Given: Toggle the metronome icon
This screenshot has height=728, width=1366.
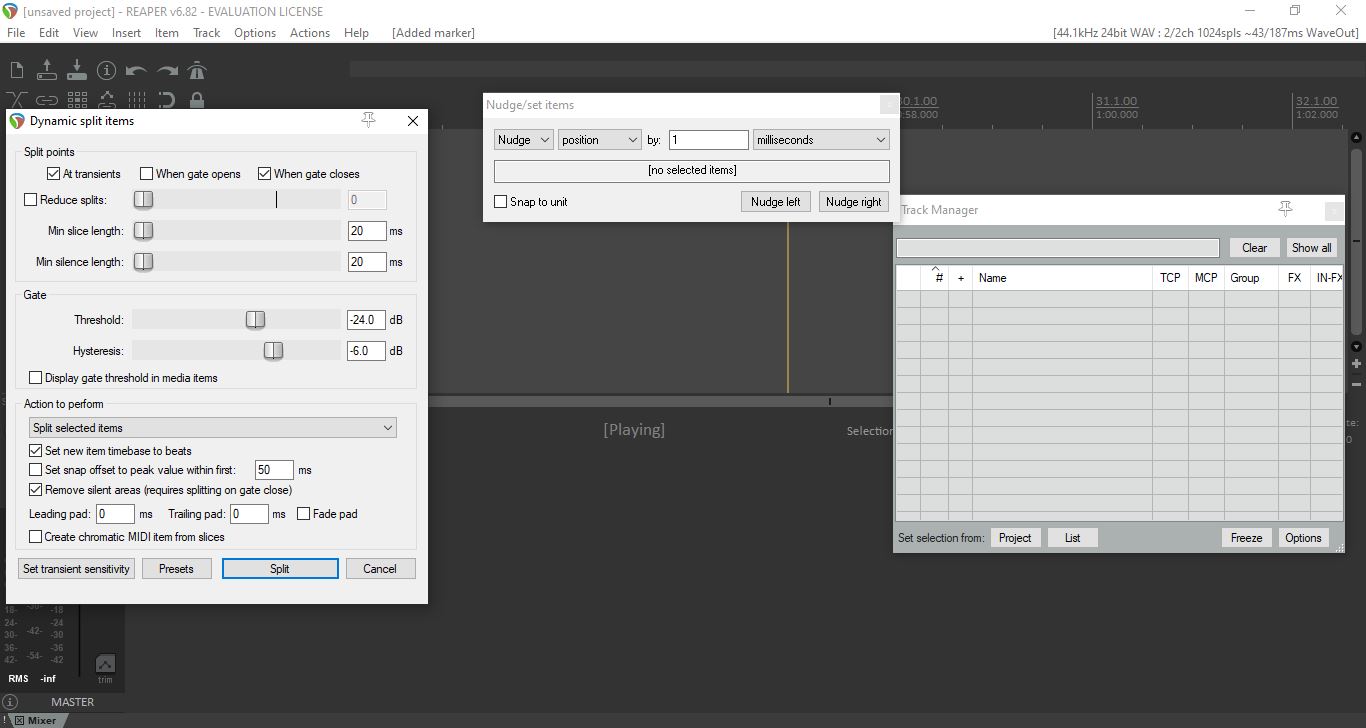Looking at the screenshot, I should pos(197,70).
